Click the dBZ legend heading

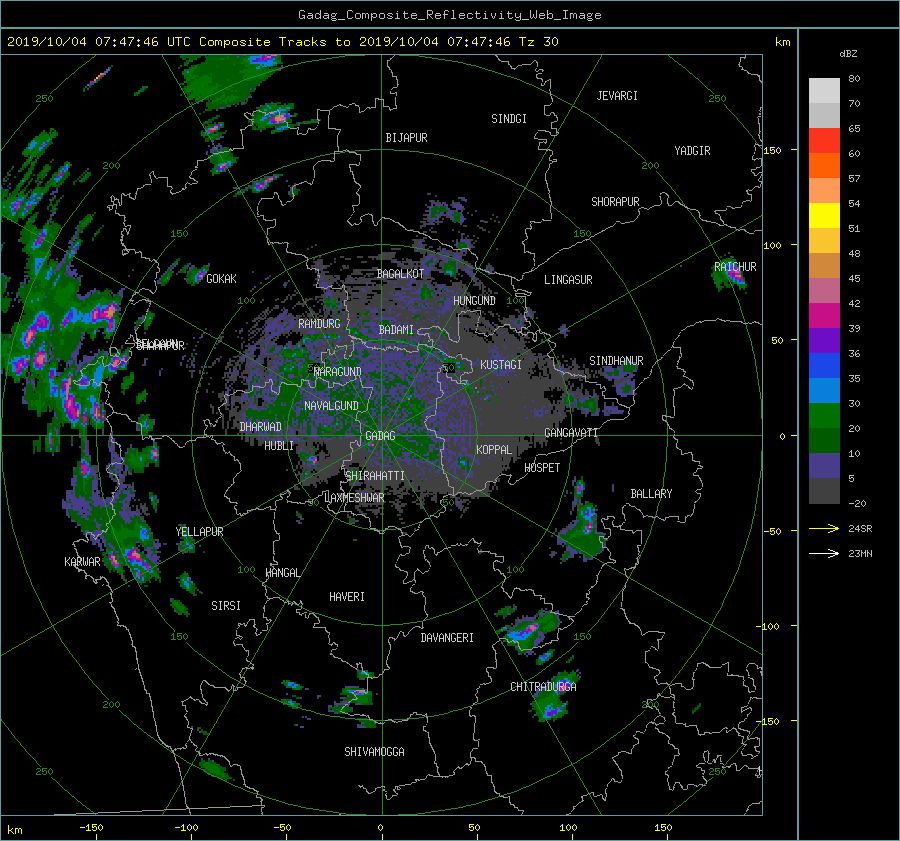pos(848,54)
